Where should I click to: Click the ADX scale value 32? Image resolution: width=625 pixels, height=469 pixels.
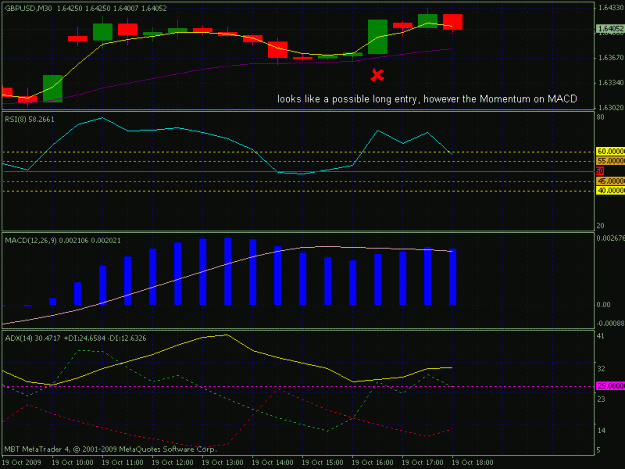click(601, 369)
